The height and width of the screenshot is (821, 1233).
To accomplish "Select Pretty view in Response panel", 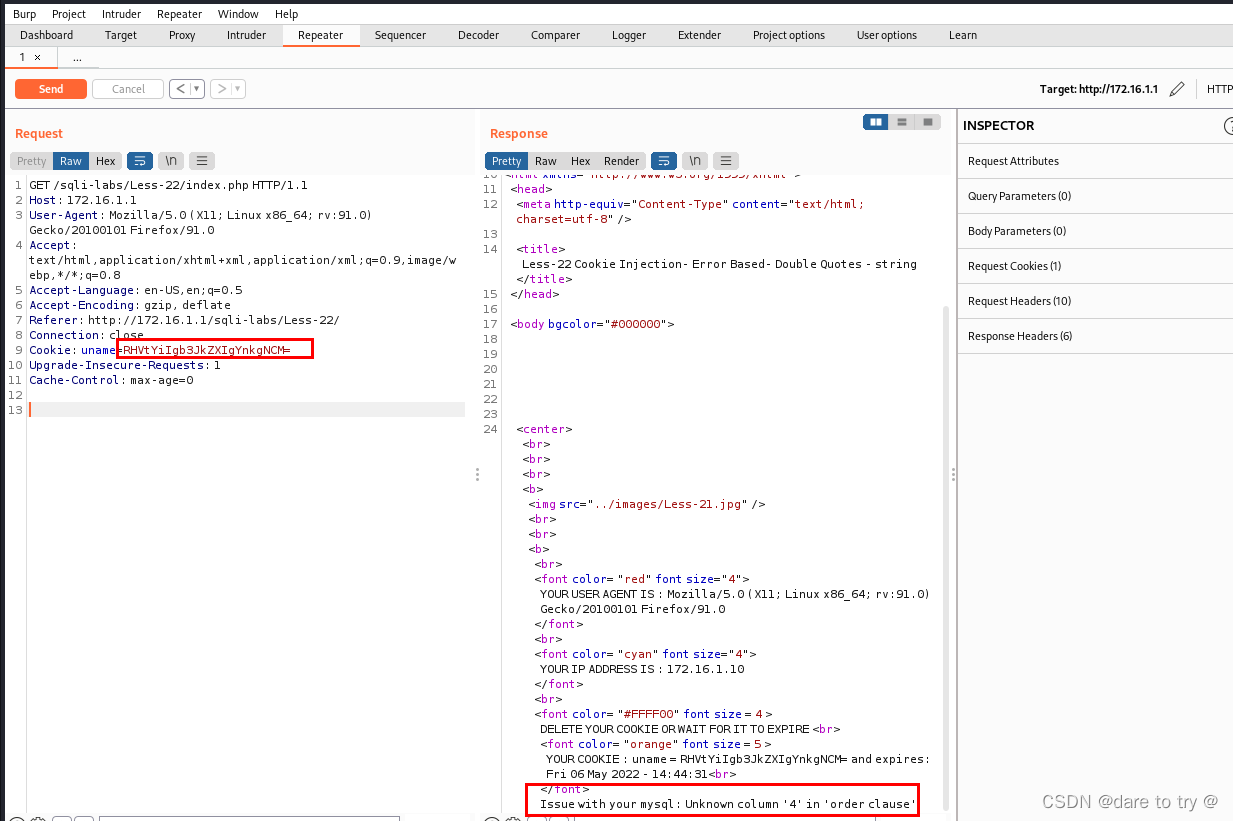I will point(506,161).
